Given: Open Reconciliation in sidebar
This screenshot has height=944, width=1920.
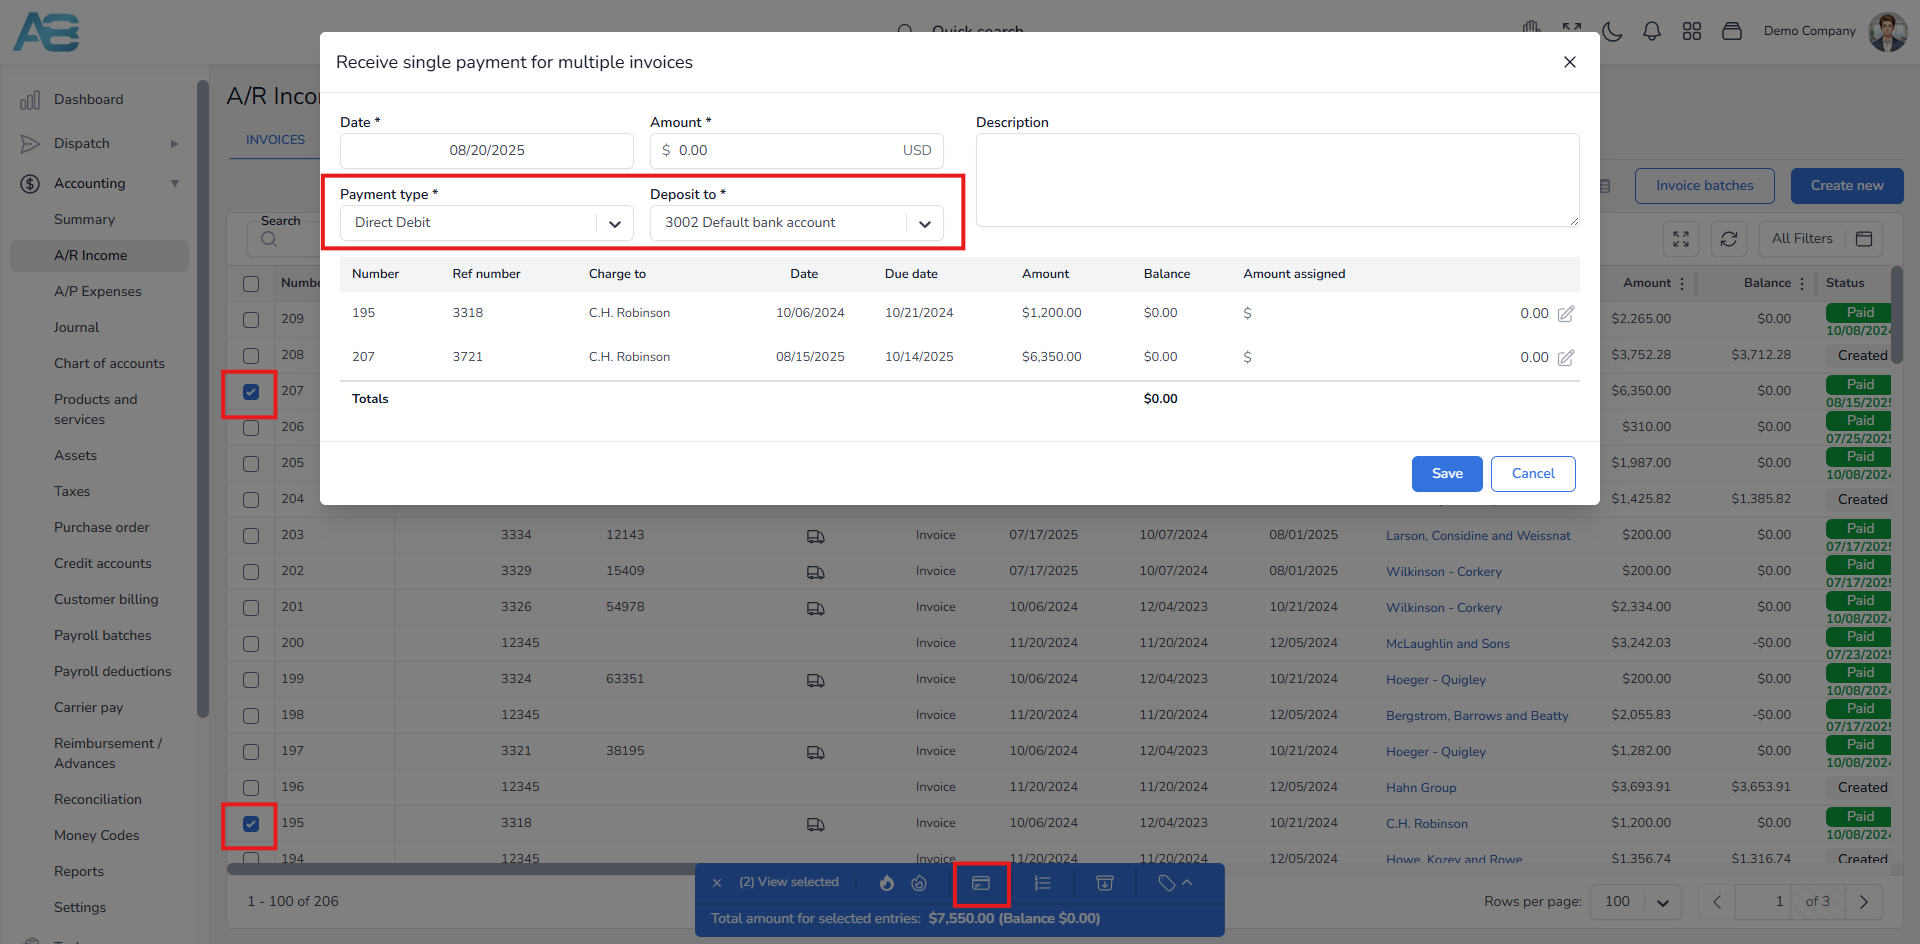Looking at the screenshot, I should (98, 799).
